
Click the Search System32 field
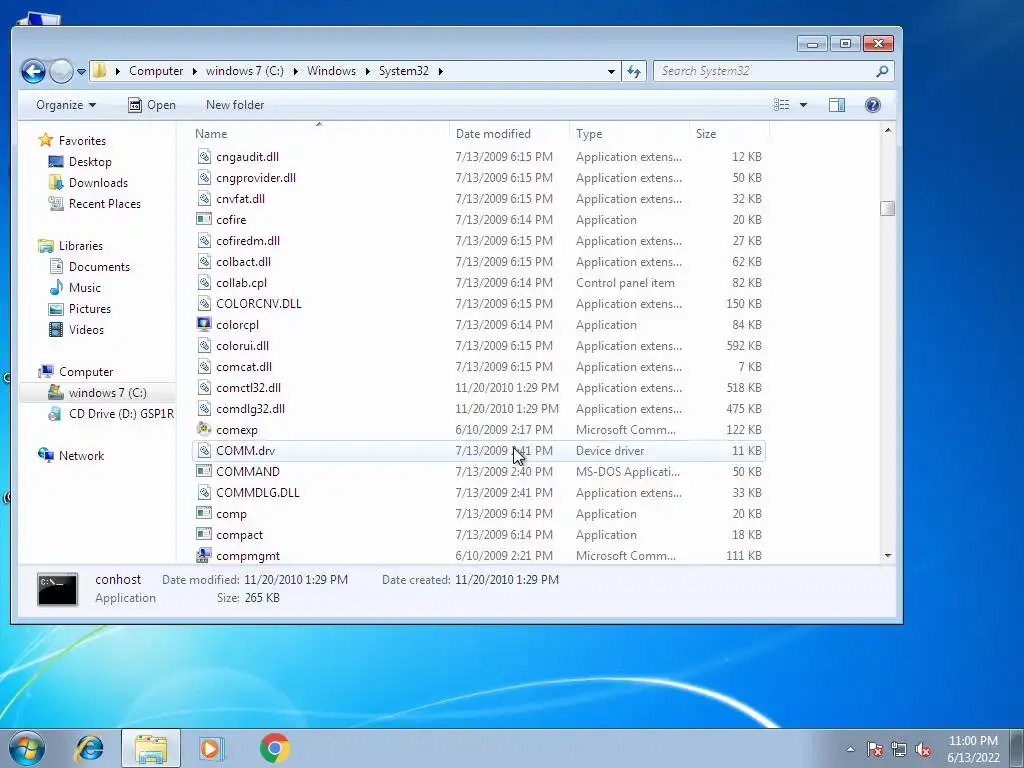[x=774, y=71]
